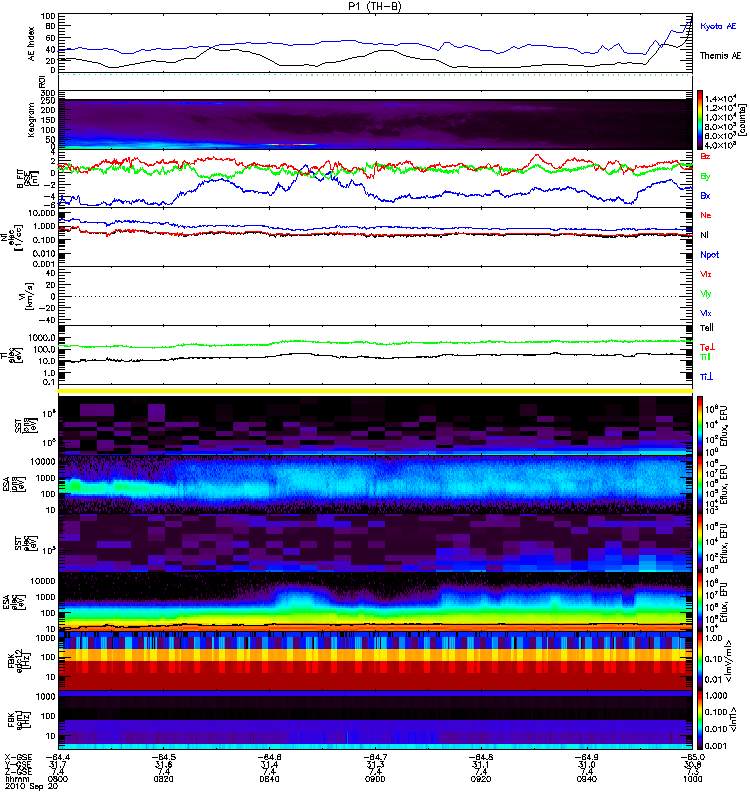Click the blue Bx legend label
Screen dimensions: 750x800
pyautogui.click(x=705, y=195)
